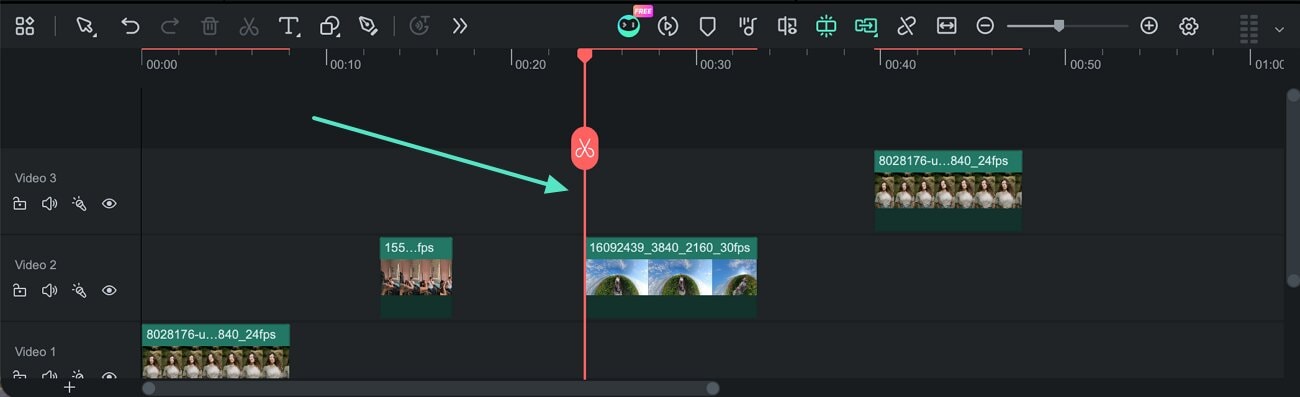Screen dimensions: 1300x397
Task: Split clip using scissors toolbar icon
Action: point(249,27)
